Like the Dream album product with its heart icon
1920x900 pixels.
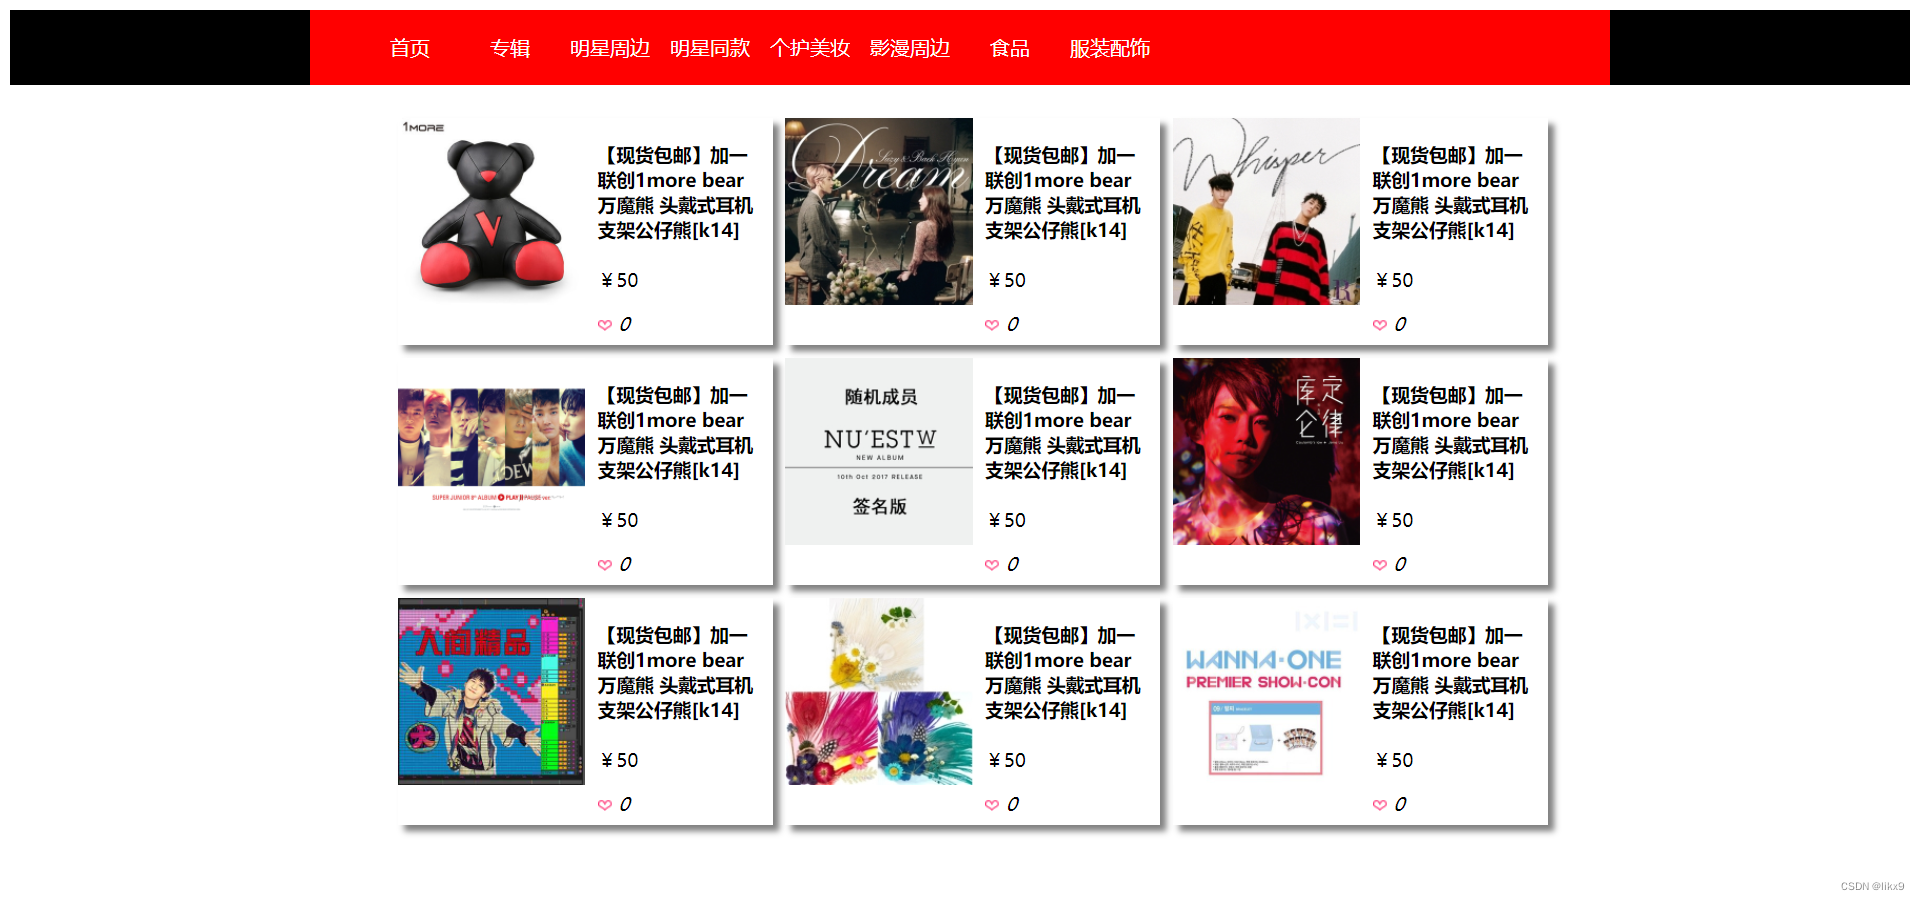[992, 325]
